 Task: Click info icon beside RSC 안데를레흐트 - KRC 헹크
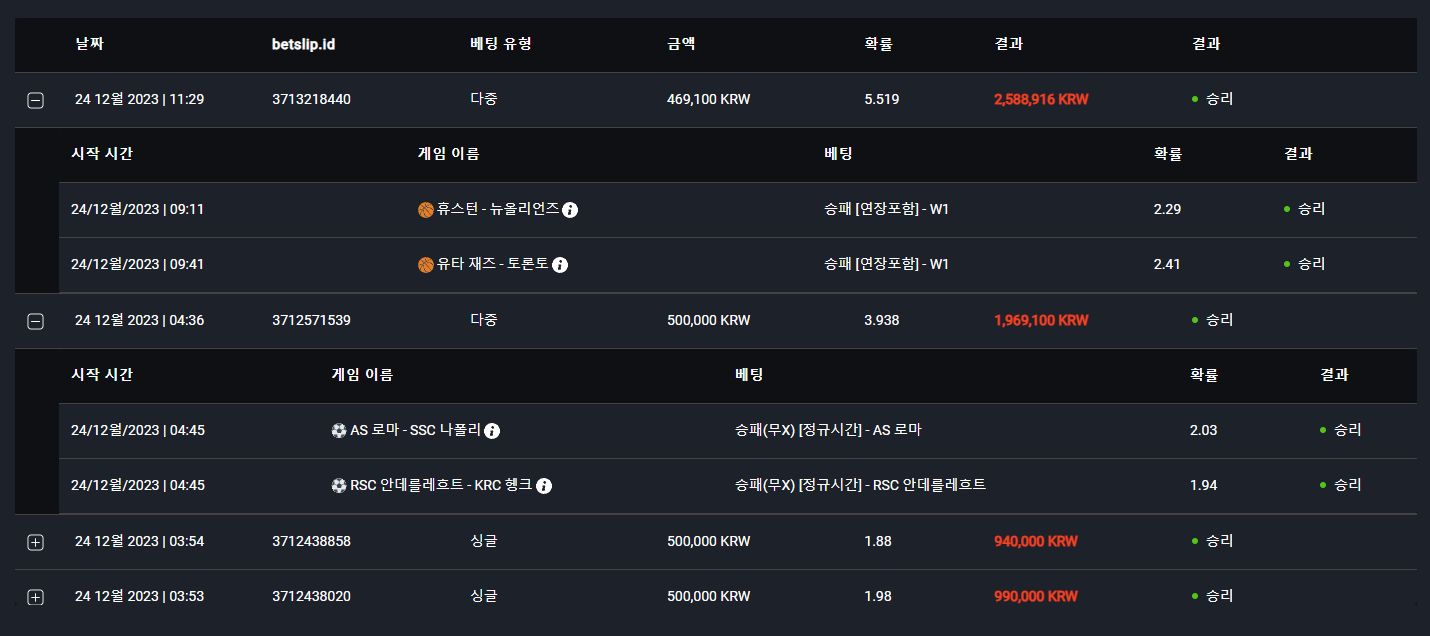(544, 486)
